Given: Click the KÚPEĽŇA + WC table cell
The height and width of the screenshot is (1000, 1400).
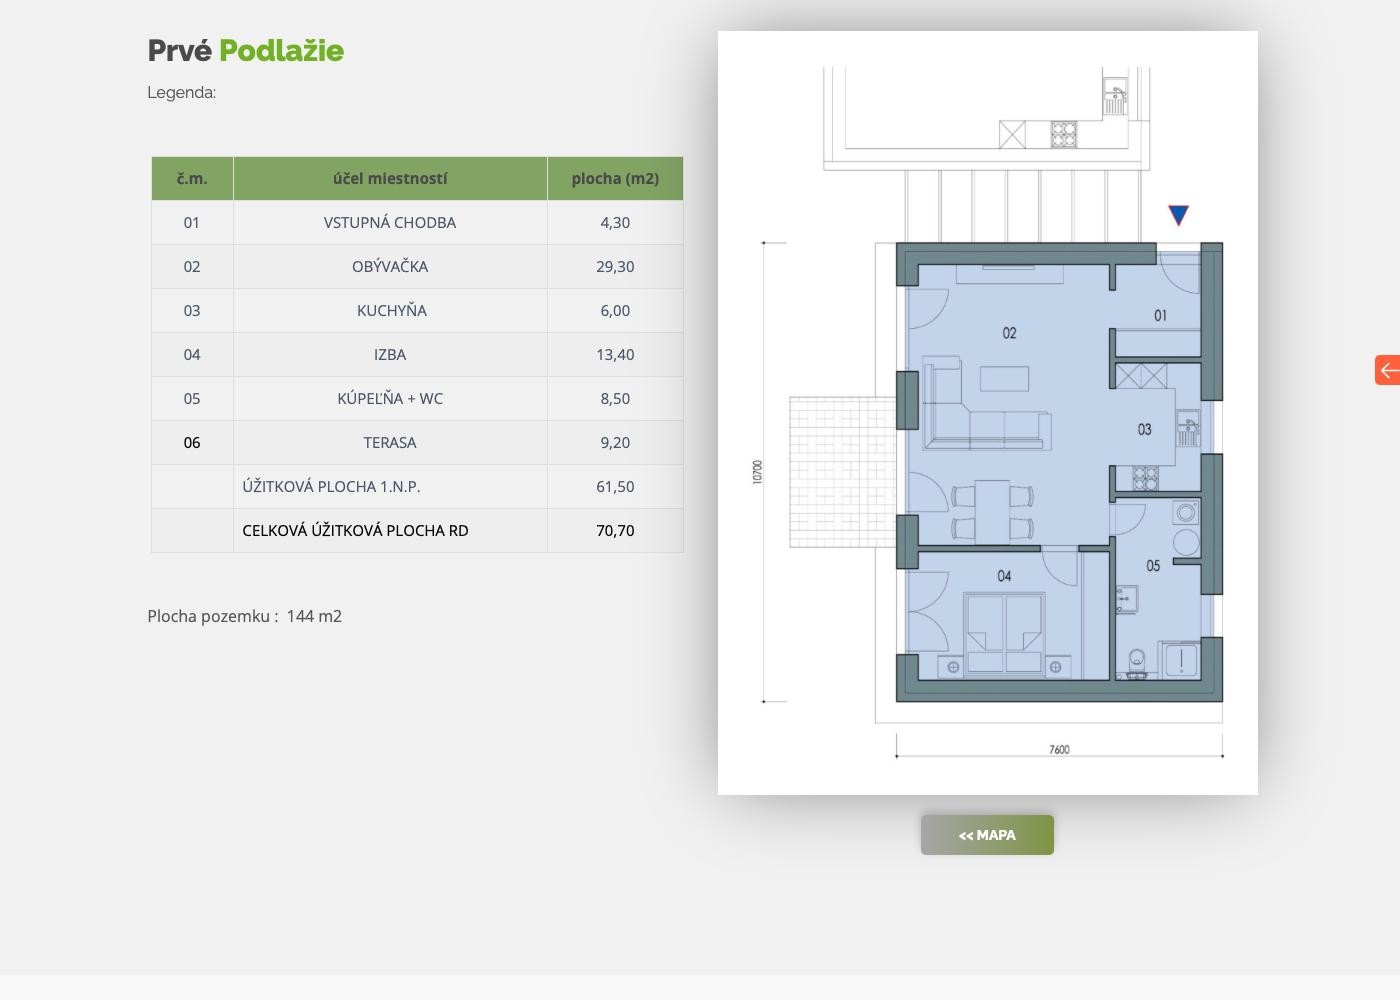Looking at the screenshot, I should point(390,399).
